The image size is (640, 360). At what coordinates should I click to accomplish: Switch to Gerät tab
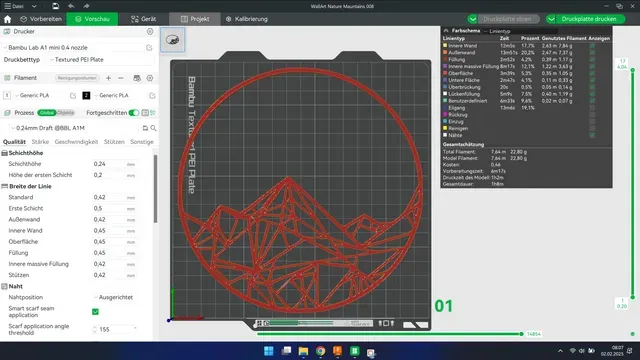pos(144,19)
